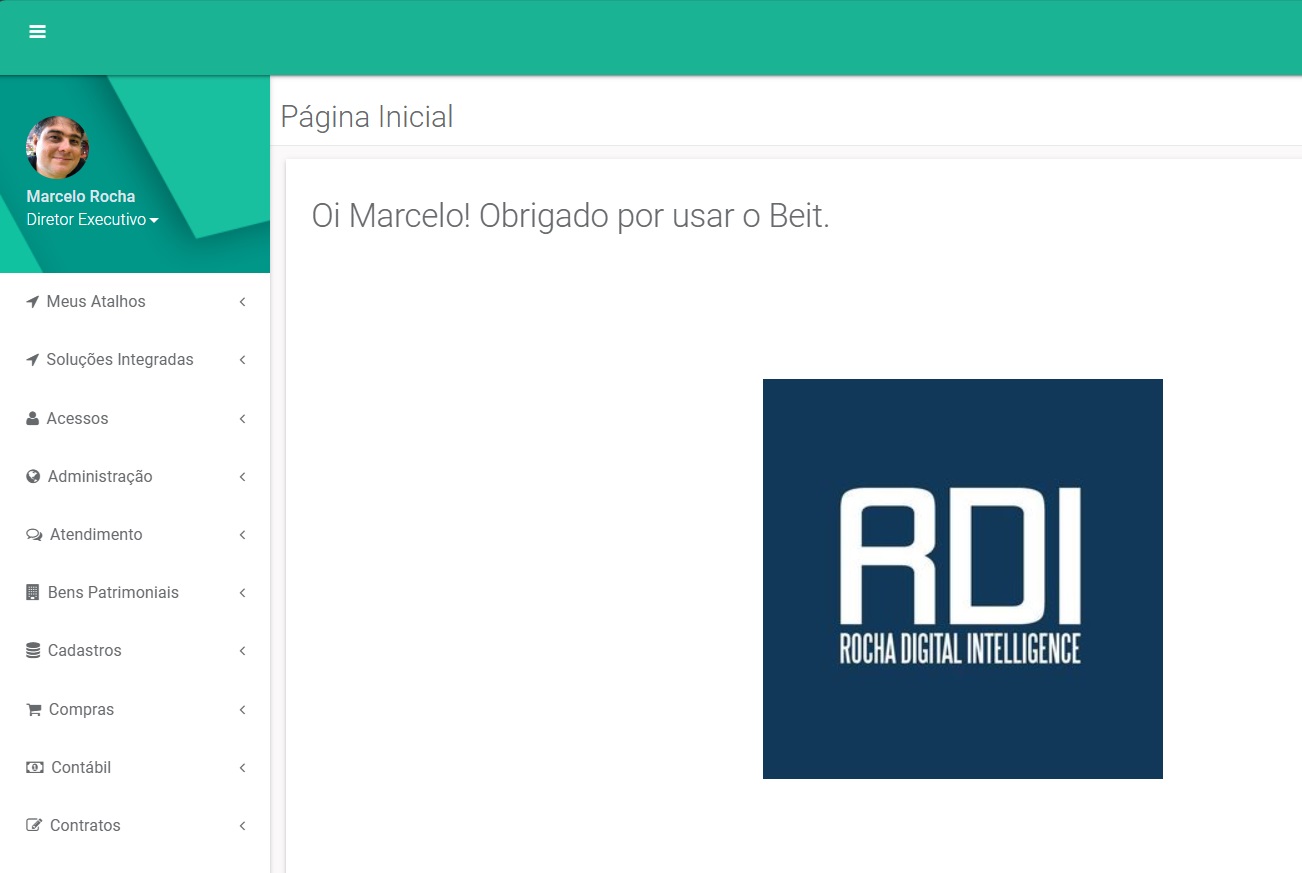This screenshot has width=1302, height=873.
Task: Click the Meus Atalhos arrow icon
Action: (x=32, y=302)
